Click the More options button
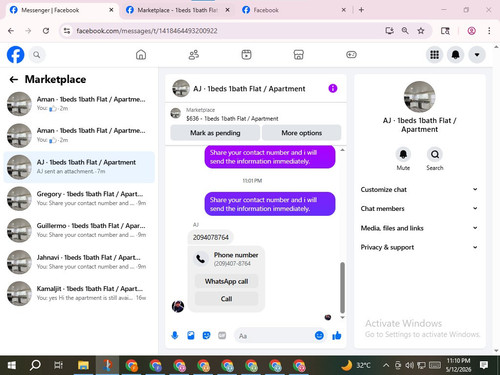This screenshot has width=500, height=375. pyautogui.click(x=302, y=133)
